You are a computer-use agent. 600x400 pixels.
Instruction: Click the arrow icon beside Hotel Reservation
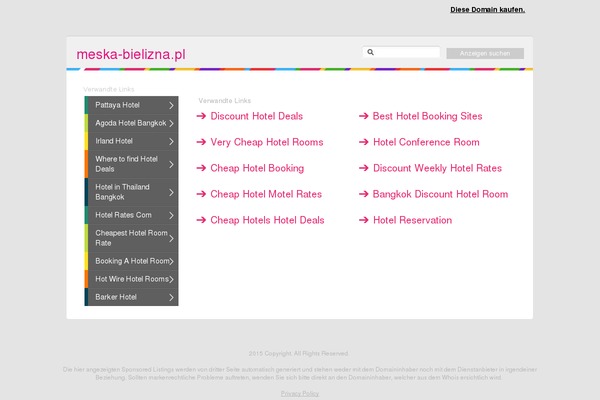363,220
